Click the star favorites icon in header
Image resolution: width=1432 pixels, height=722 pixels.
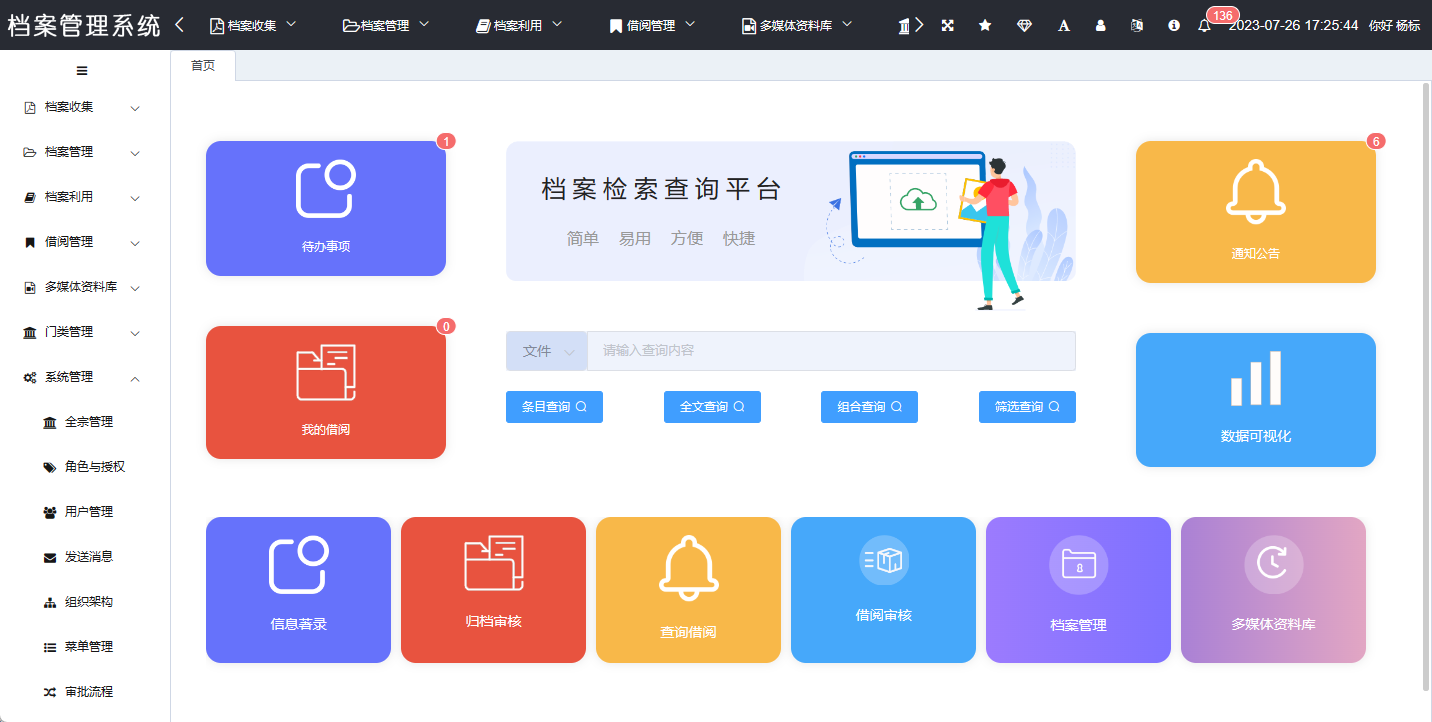[985, 26]
